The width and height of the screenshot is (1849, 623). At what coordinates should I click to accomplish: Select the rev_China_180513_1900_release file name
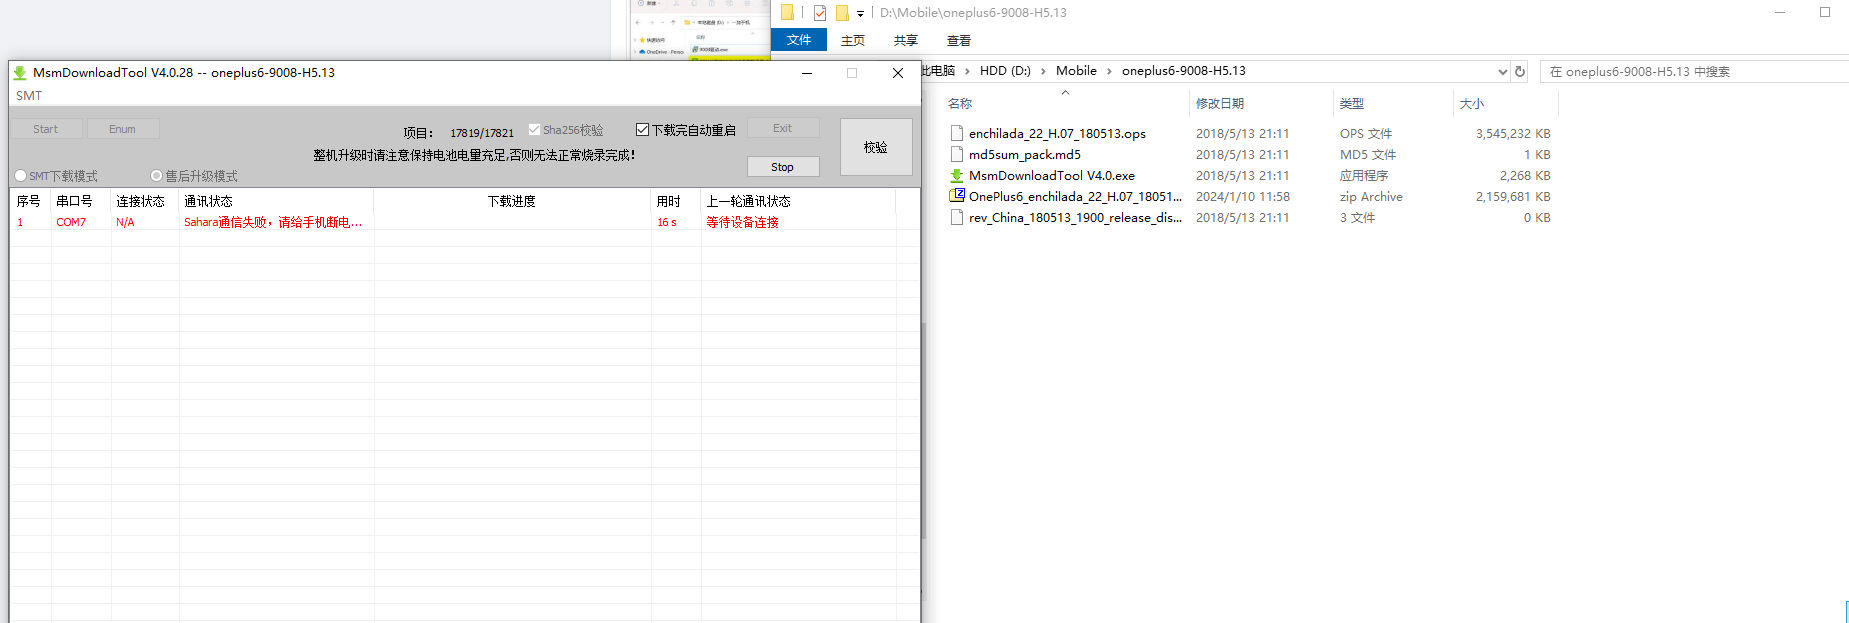1075,217
